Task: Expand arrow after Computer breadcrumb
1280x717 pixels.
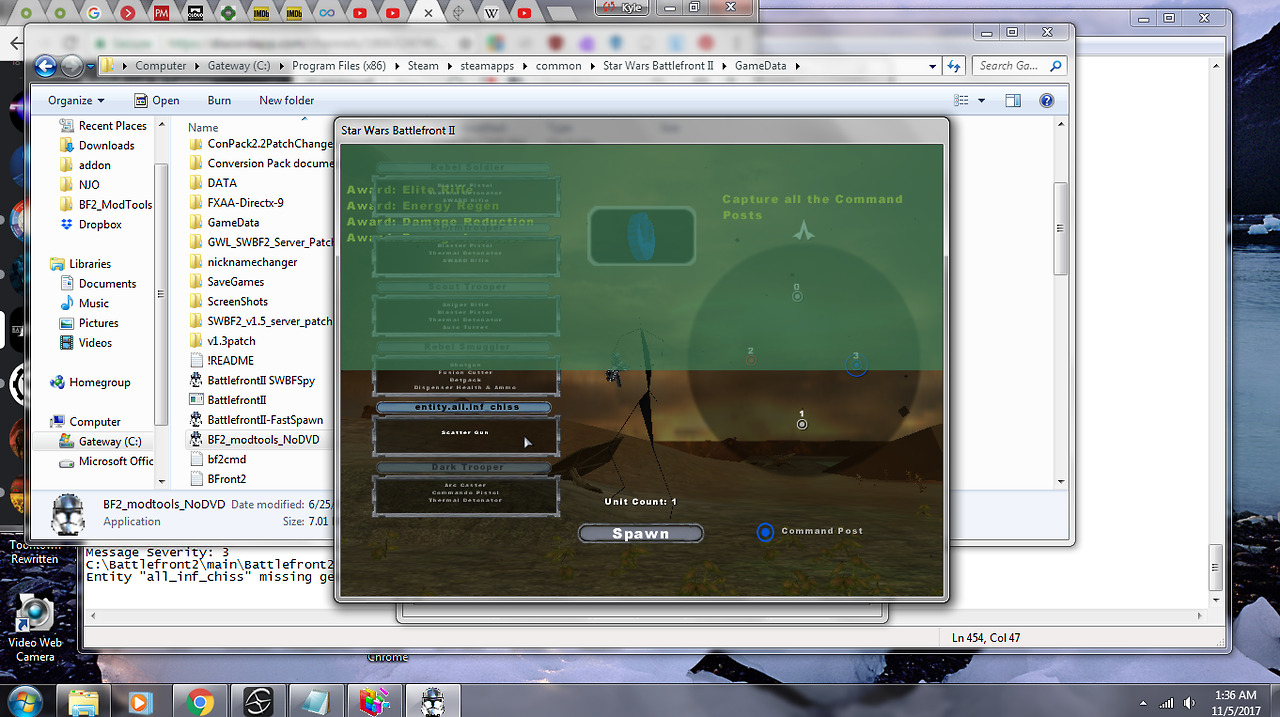Action: [195, 66]
